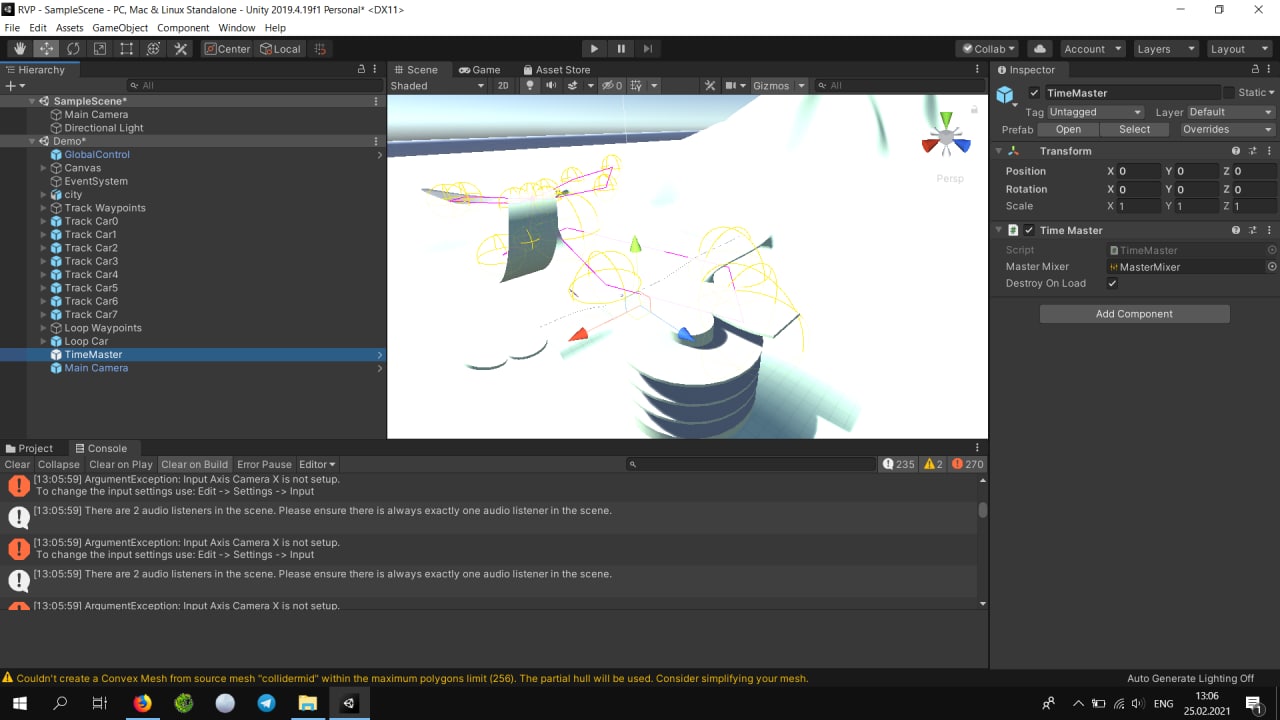This screenshot has height=720, width=1280.
Task: Show info message count 235
Action: click(x=899, y=464)
